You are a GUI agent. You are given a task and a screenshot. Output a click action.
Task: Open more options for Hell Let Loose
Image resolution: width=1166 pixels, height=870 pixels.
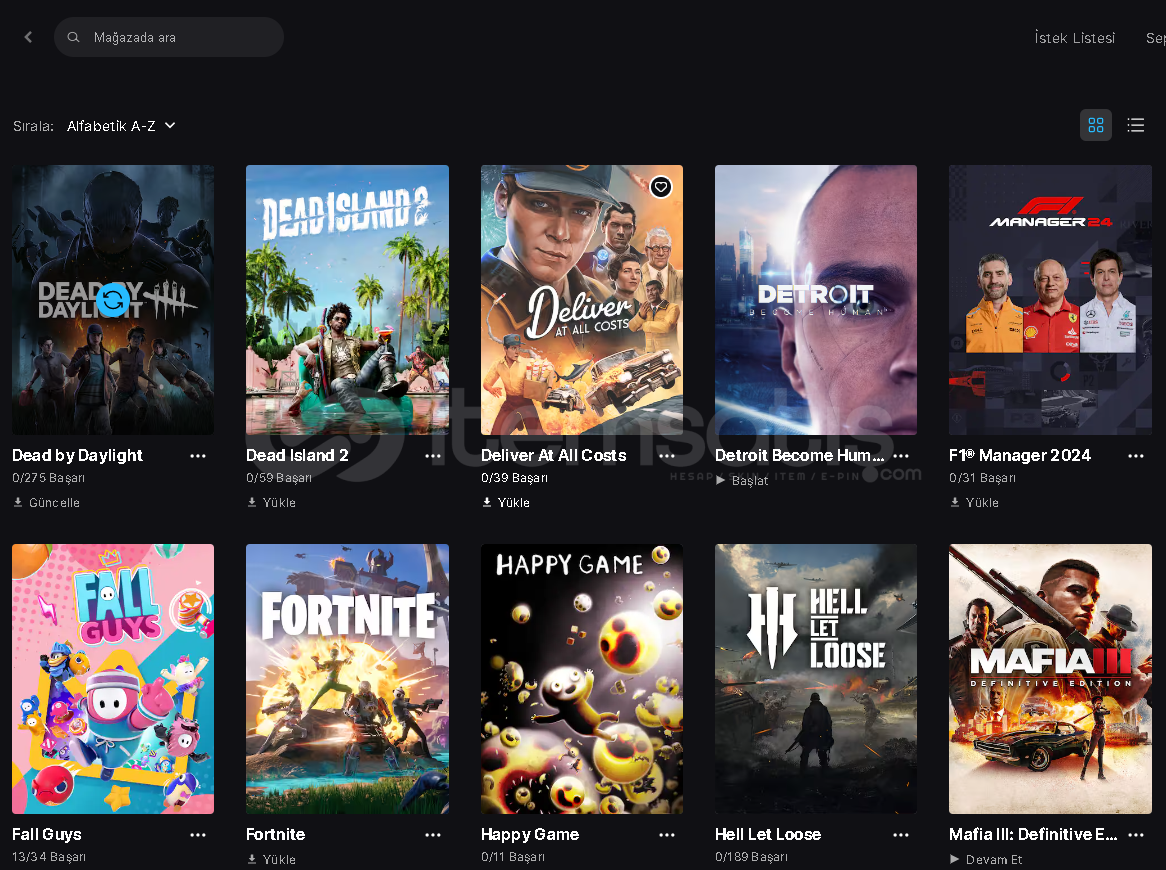click(x=901, y=835)
